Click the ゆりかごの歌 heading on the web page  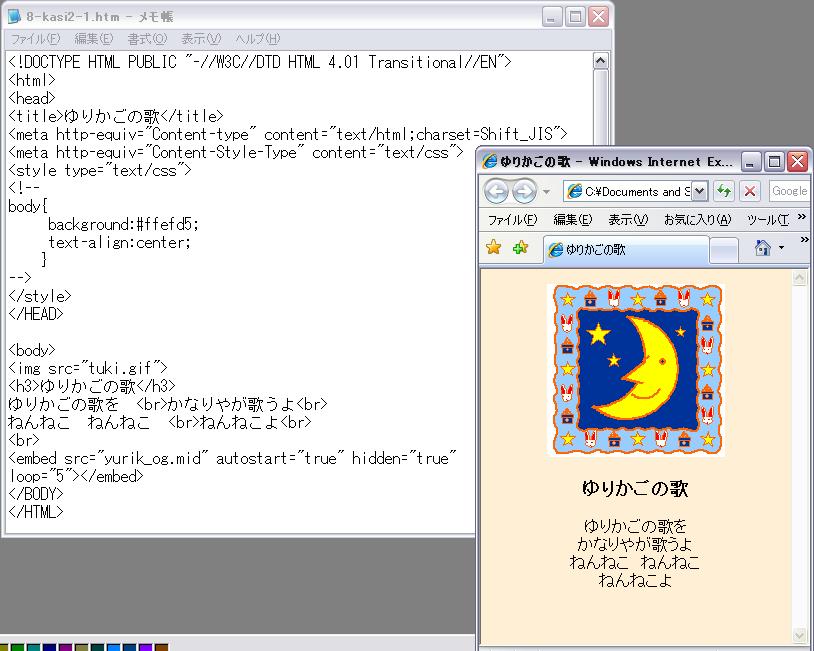[x=635, y=488]
